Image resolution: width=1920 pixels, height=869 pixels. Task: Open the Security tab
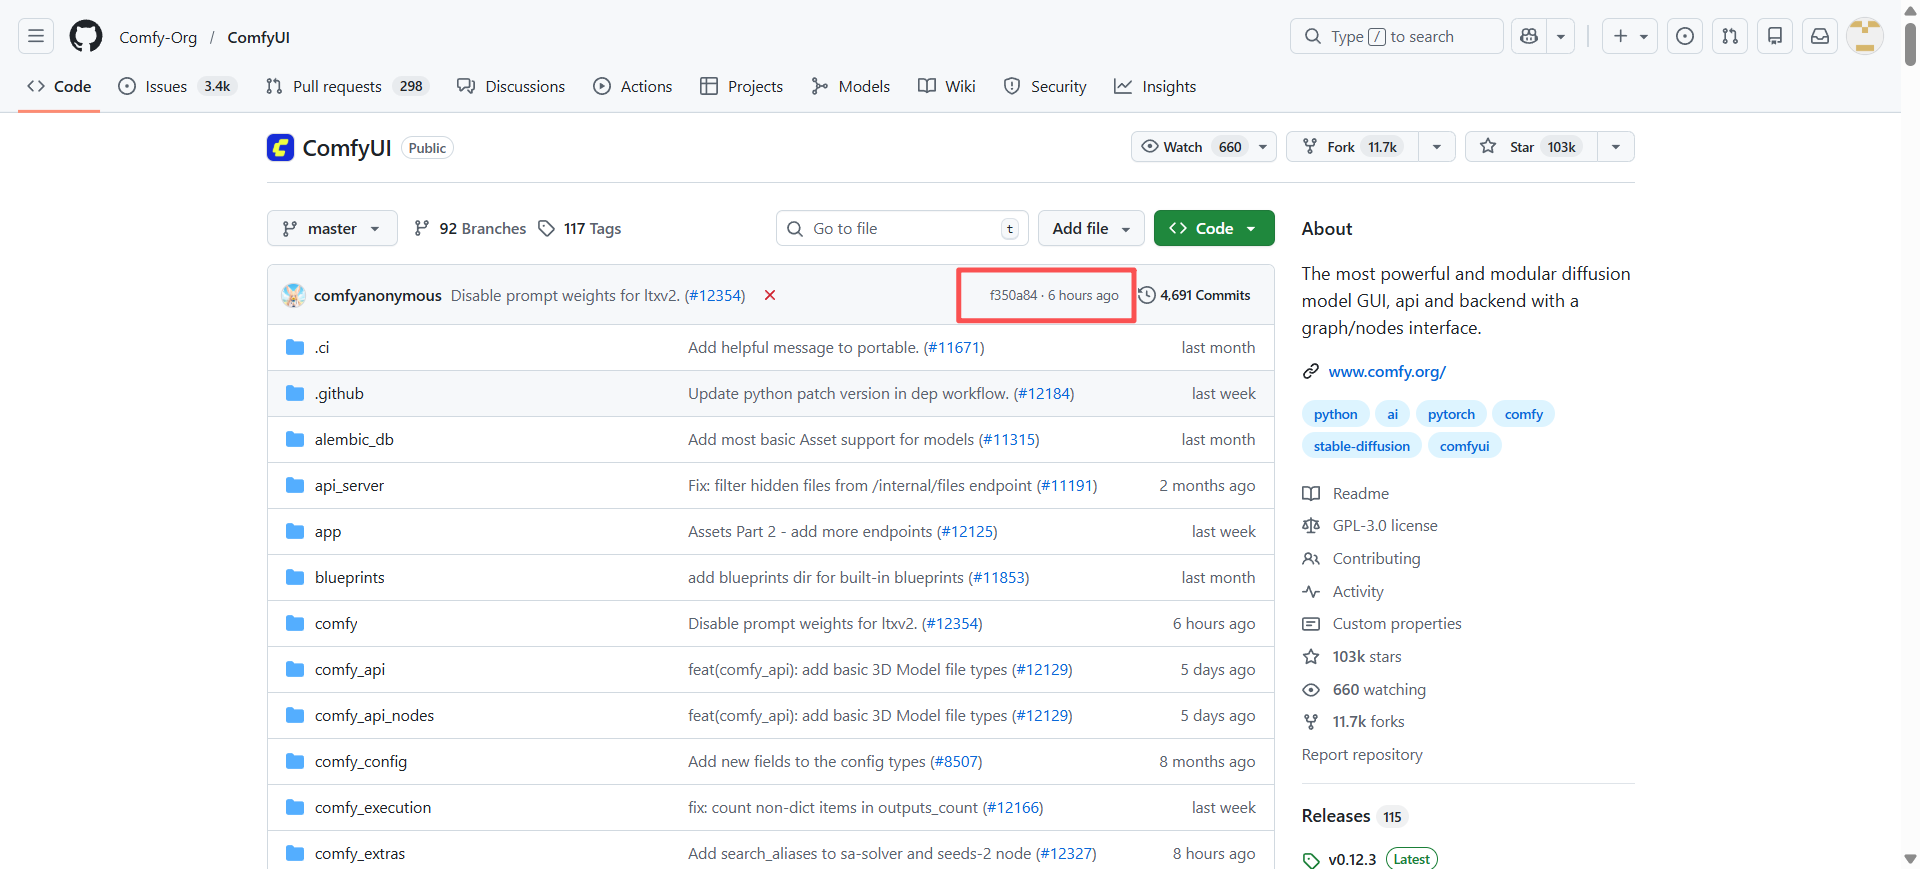click(1045, 87)
